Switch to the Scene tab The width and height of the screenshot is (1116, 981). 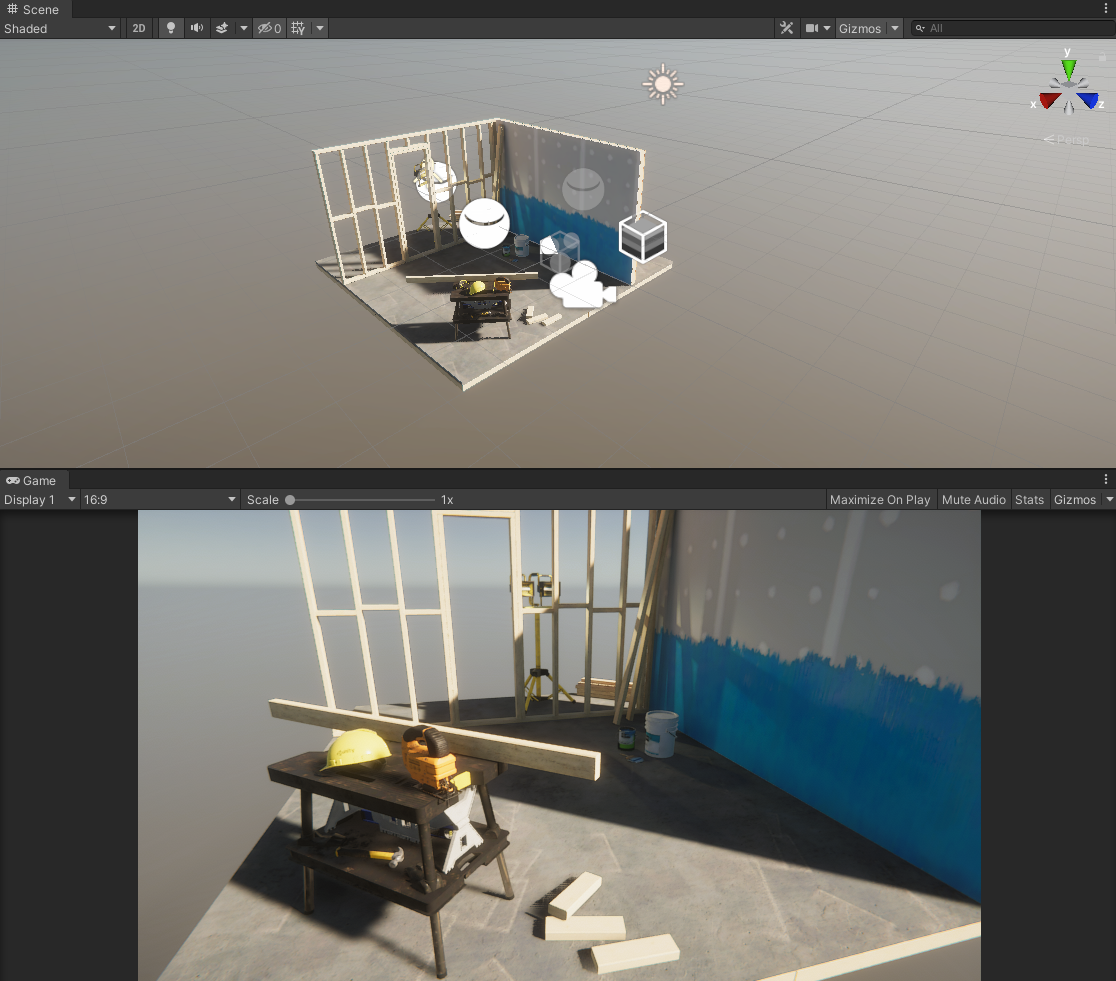tap(33, 9)
